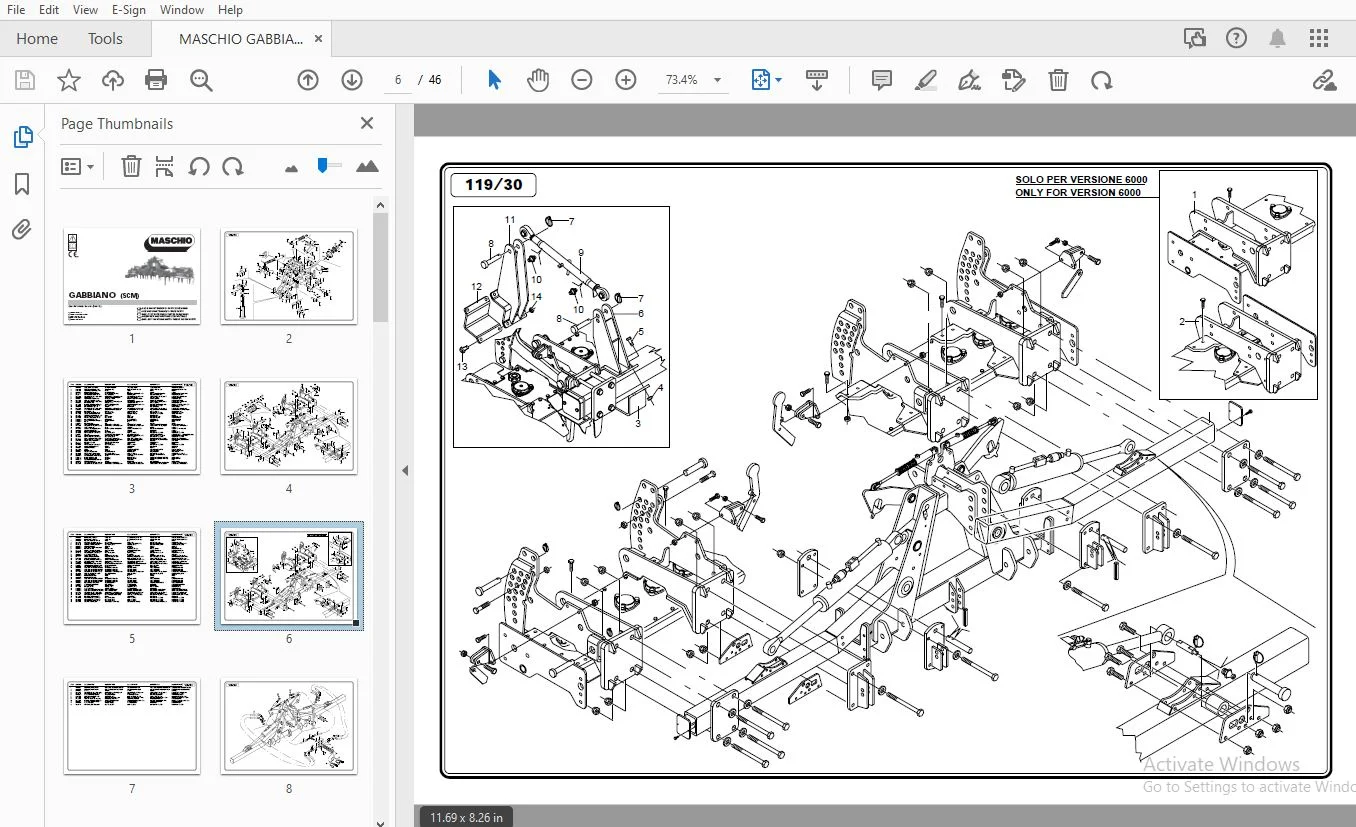Click the thumbnails panel scroll up arrow

tap(380, 205)
